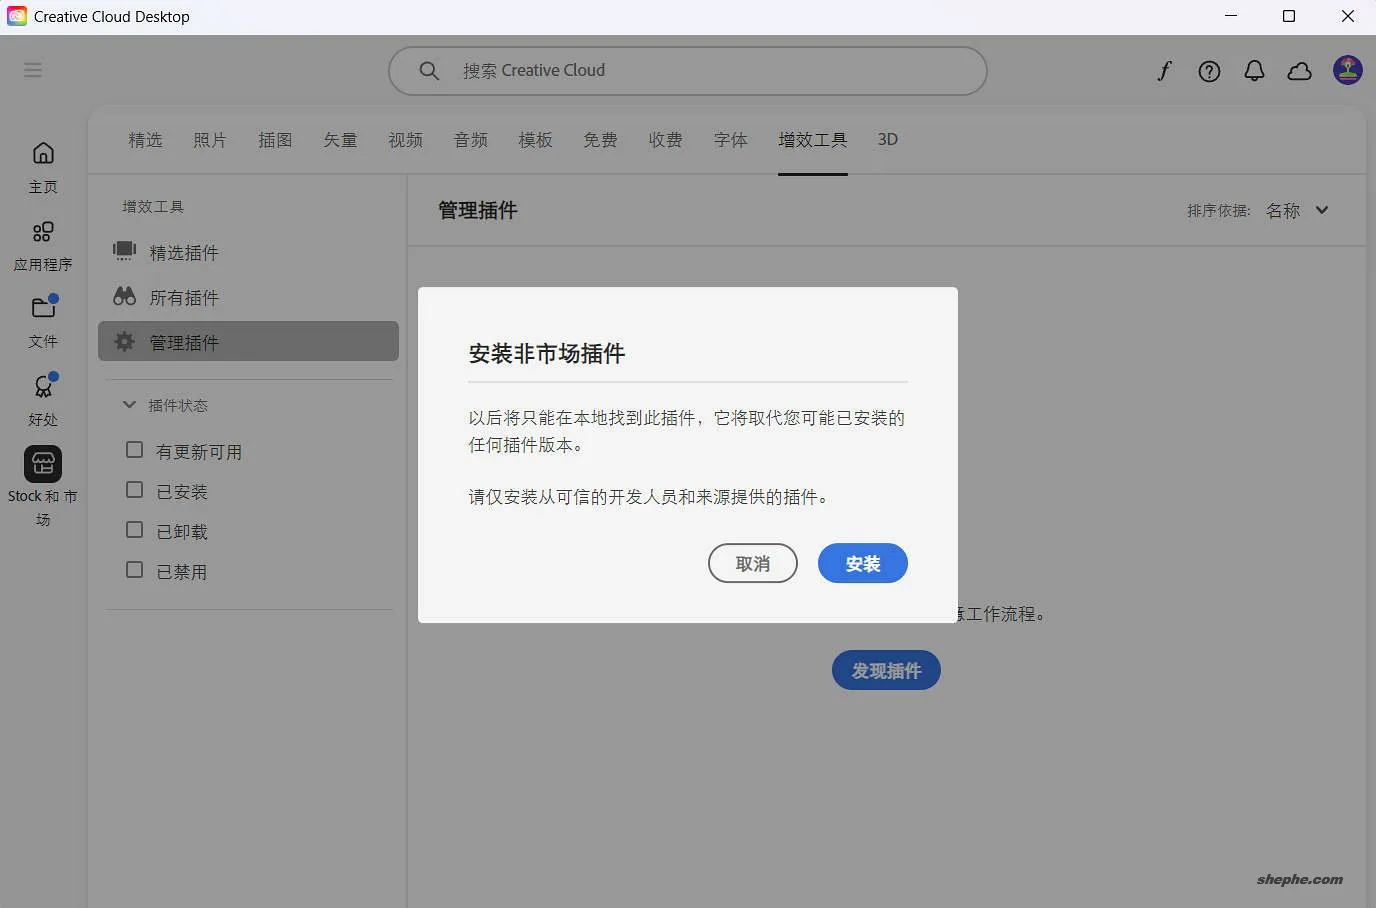Switch to the 模板 tab
The width and height of the screenshot is (1376, 908).
click(x=535, y=140)
